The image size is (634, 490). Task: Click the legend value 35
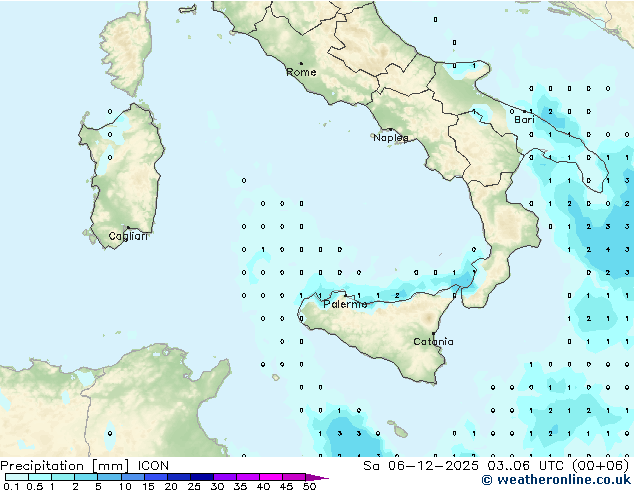(x=240, y=486)
